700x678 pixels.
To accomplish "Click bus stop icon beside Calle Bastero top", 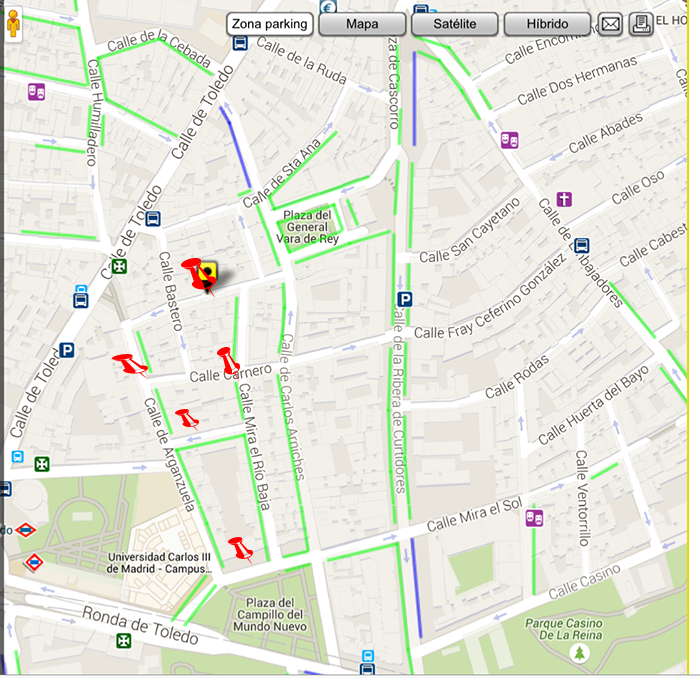I will tap(153, 219).
